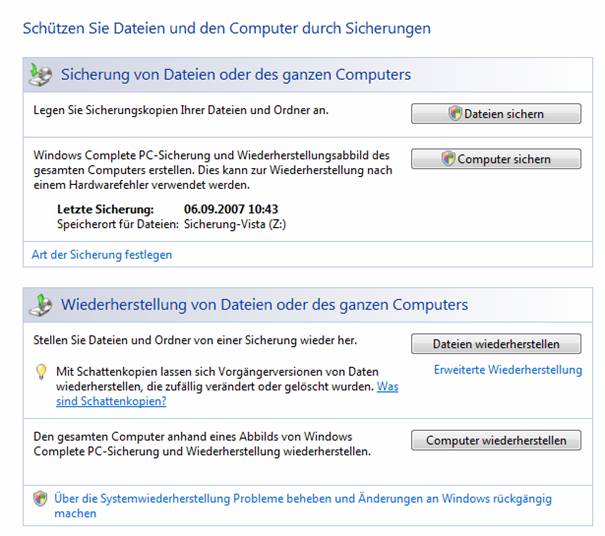Open the Art der Sicherung festlegen link
605x536 pixels.
[x=102, y=255]
